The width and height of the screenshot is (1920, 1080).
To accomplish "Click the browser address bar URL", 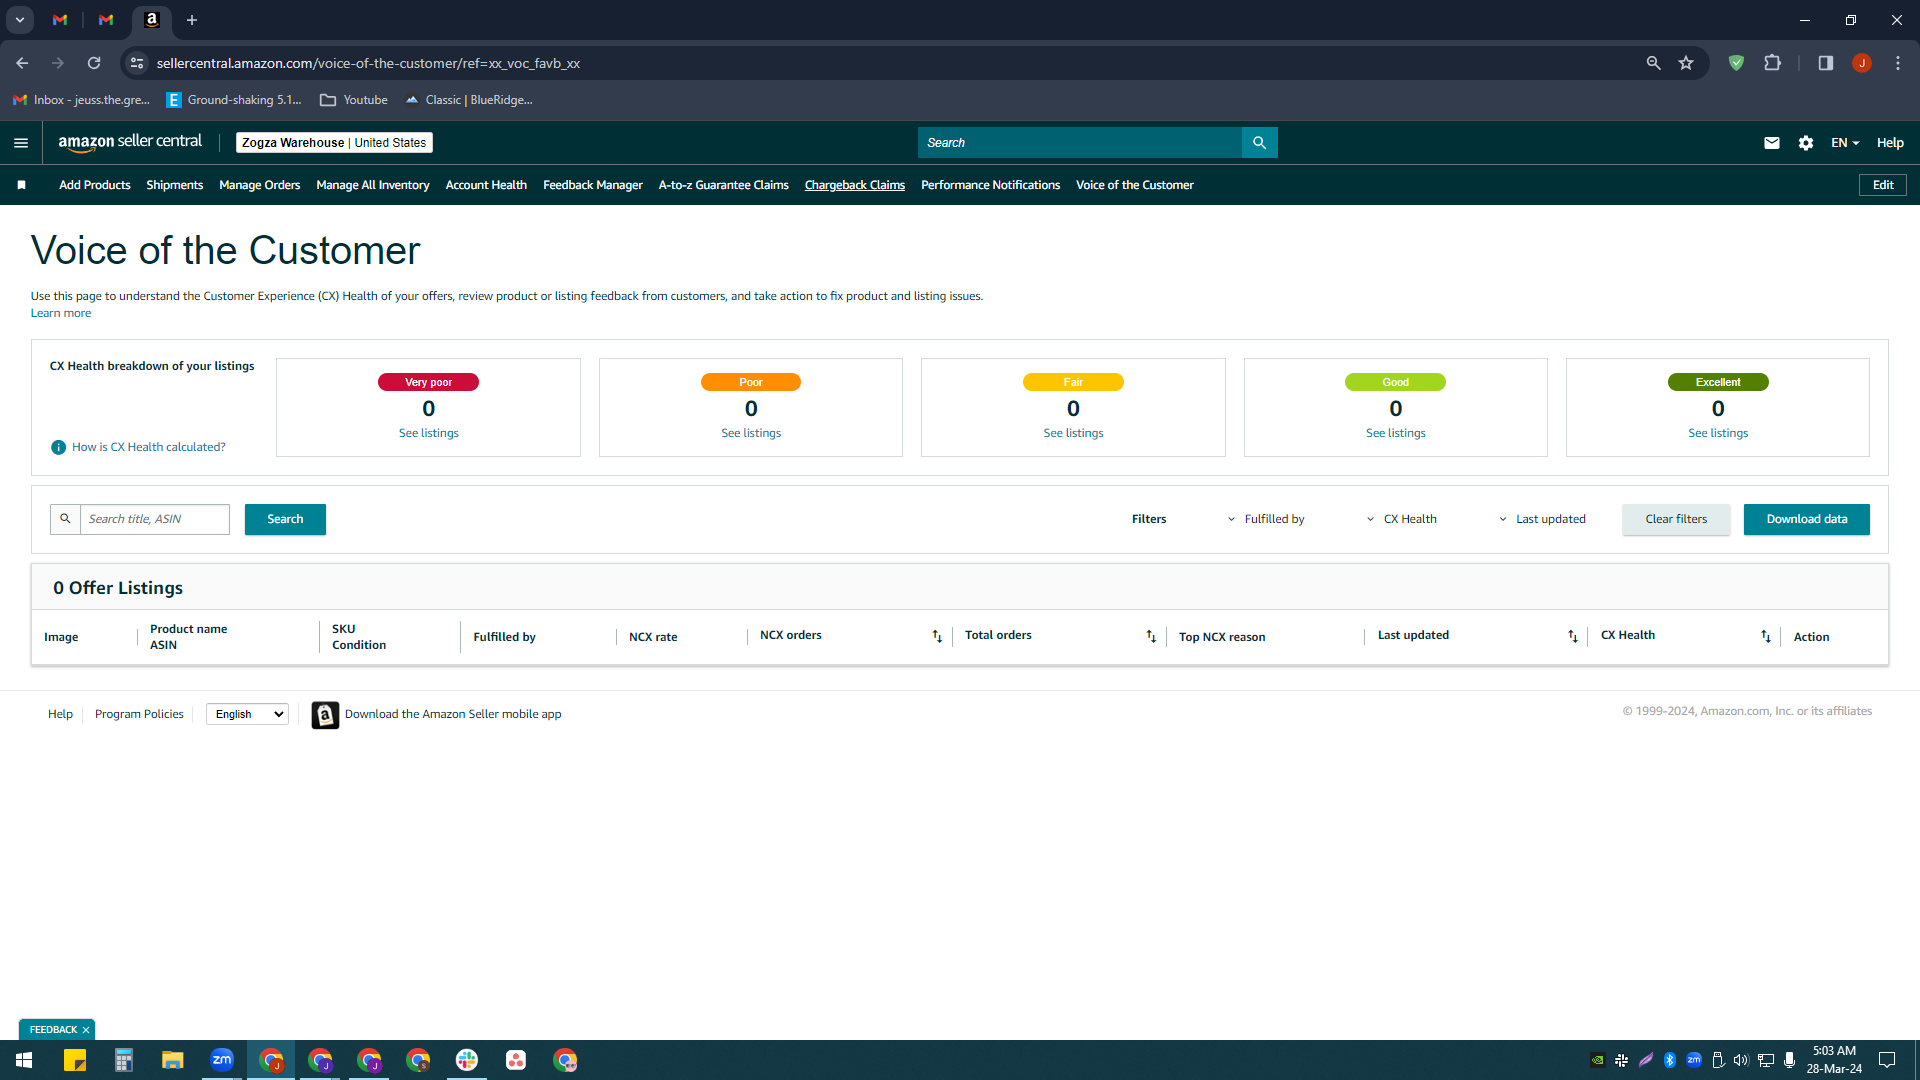I will [x=368, y=63].
